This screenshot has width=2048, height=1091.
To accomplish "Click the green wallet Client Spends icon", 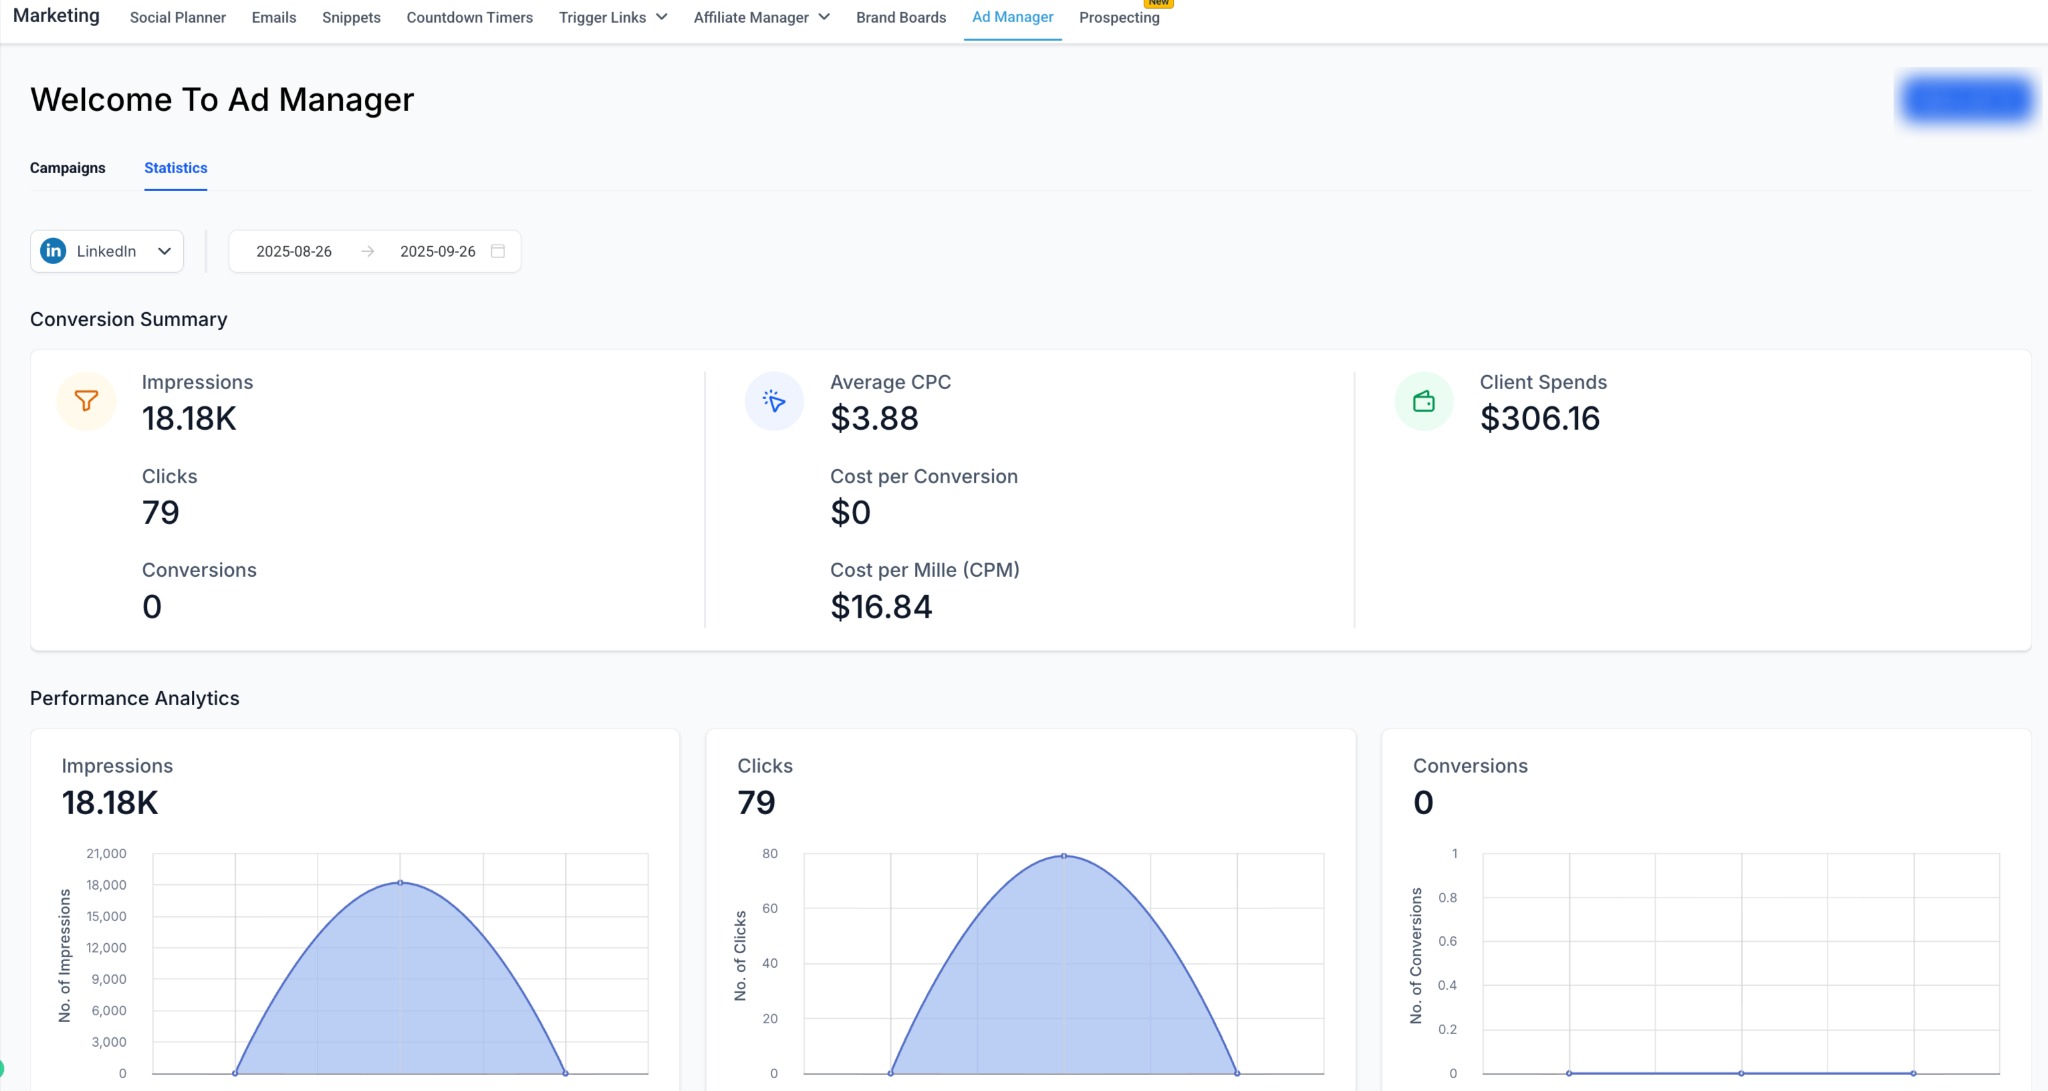I will pos(1424,401).
